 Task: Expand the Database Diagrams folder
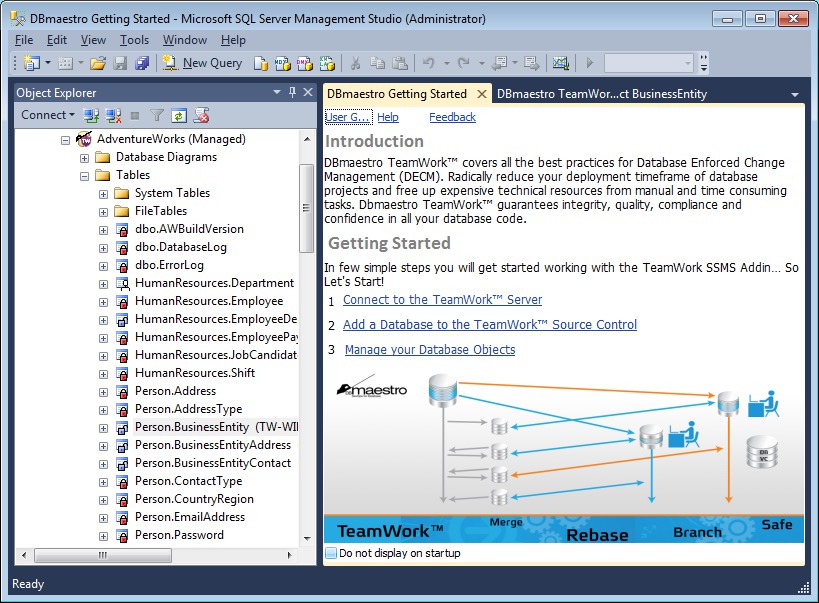(x=84, y=158)
